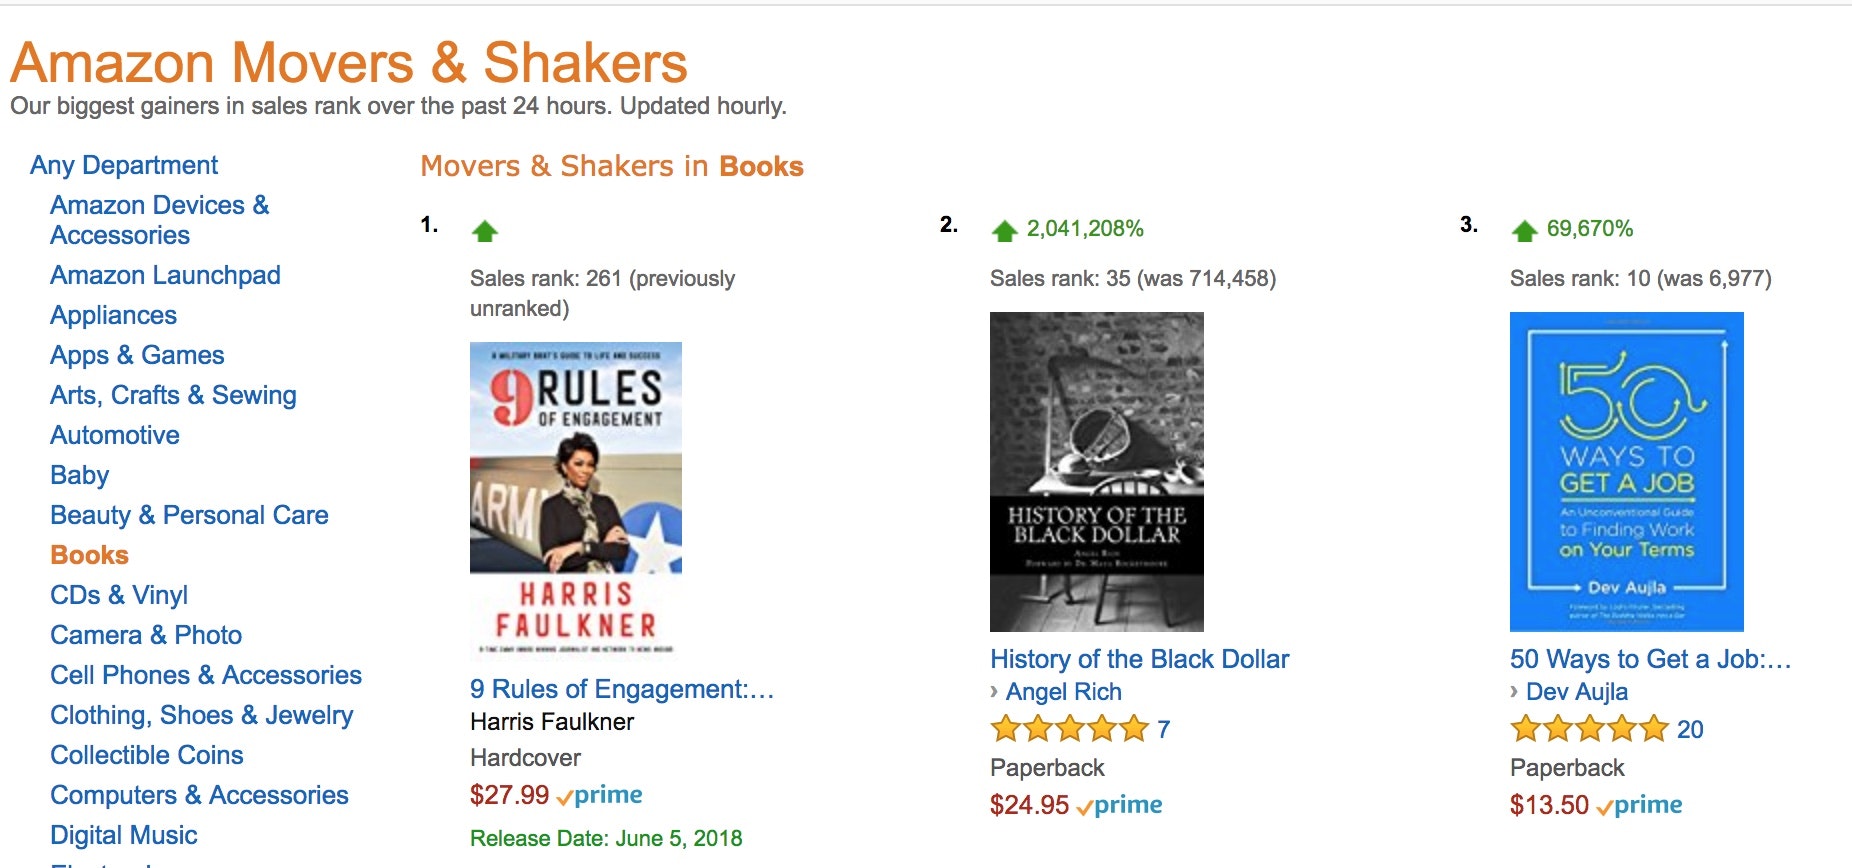Screen dimensions: 1852x868
Task: Open 50 Ways to Get a Job cover
Action: click(1626, 471)
